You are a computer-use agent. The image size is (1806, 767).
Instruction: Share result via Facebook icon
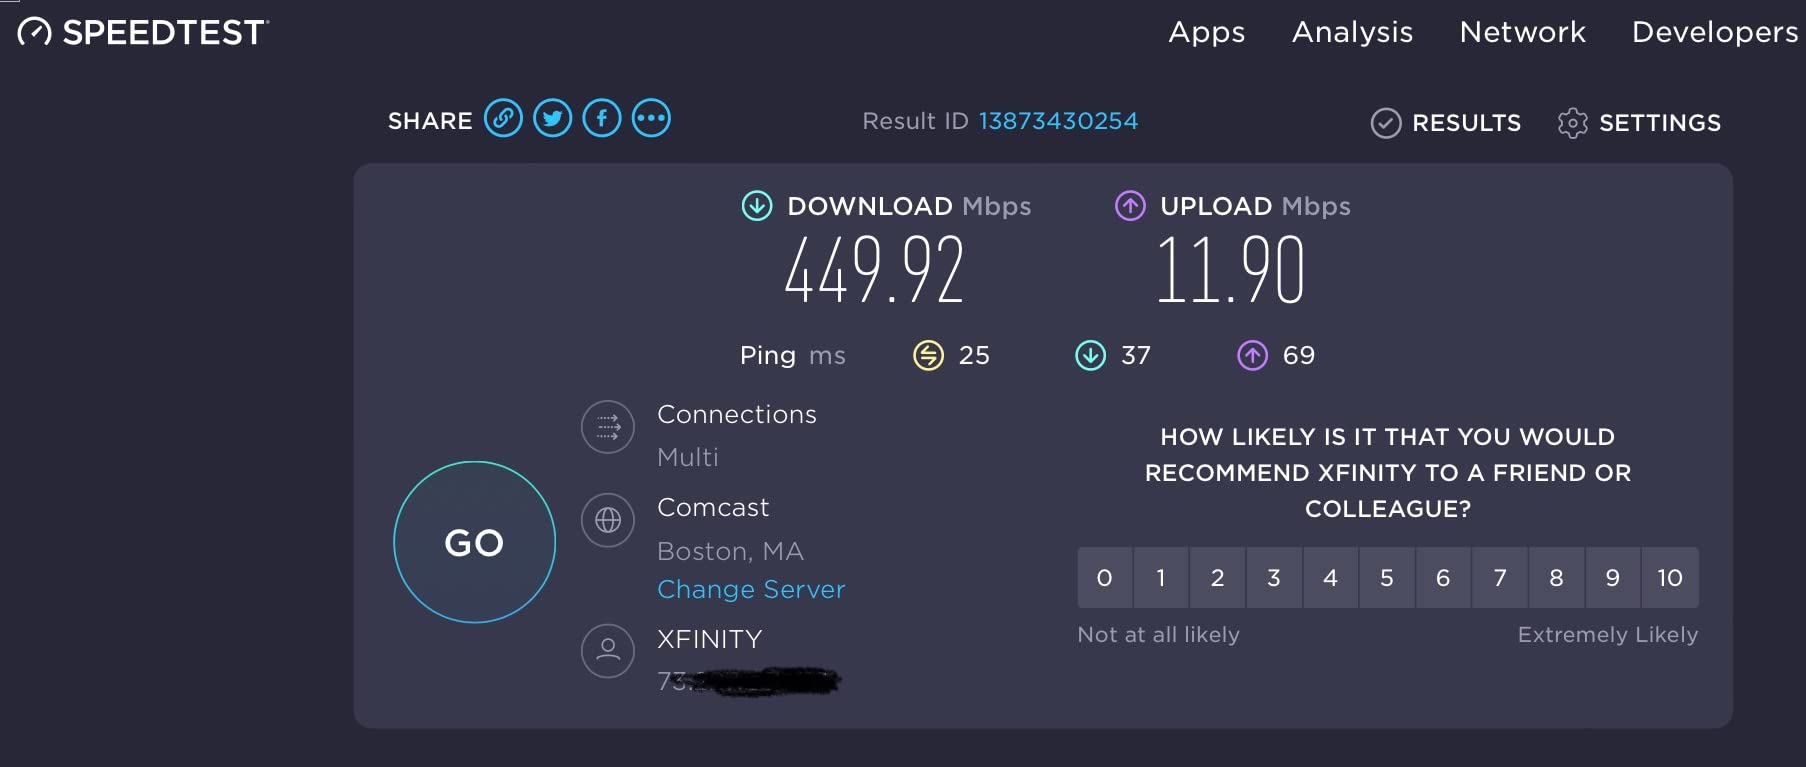point(601,118)
